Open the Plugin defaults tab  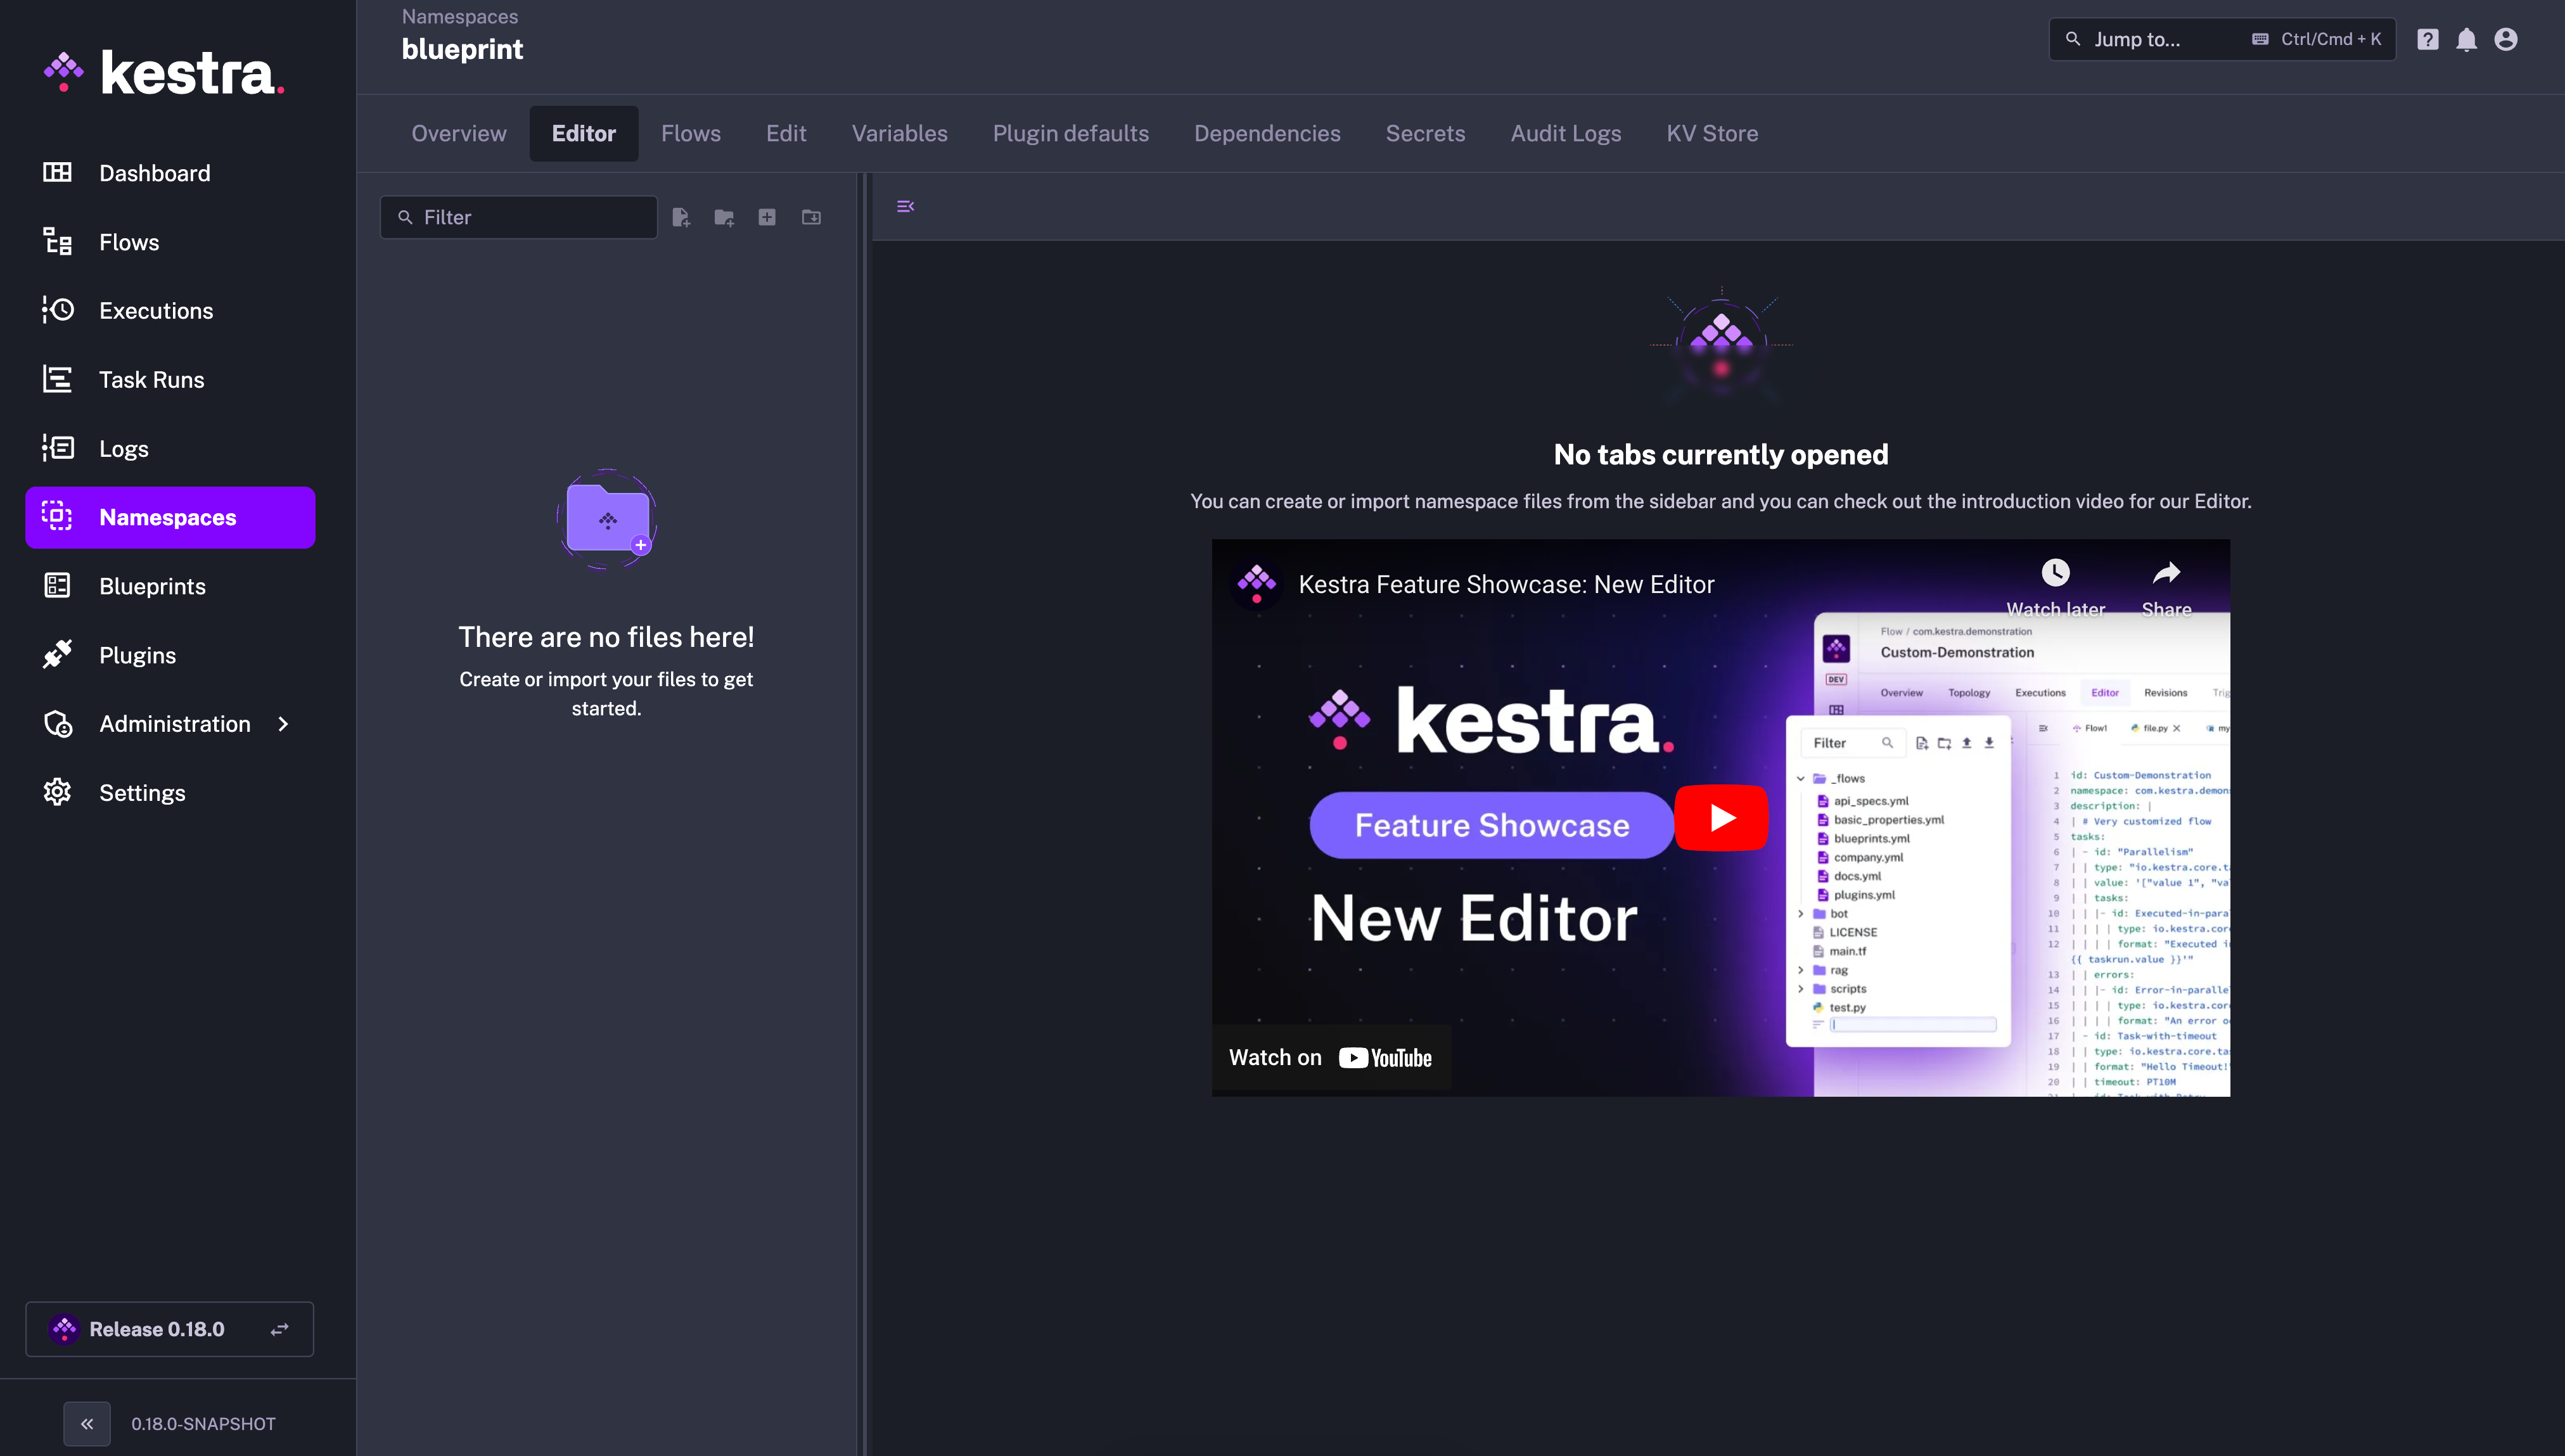1070,133
